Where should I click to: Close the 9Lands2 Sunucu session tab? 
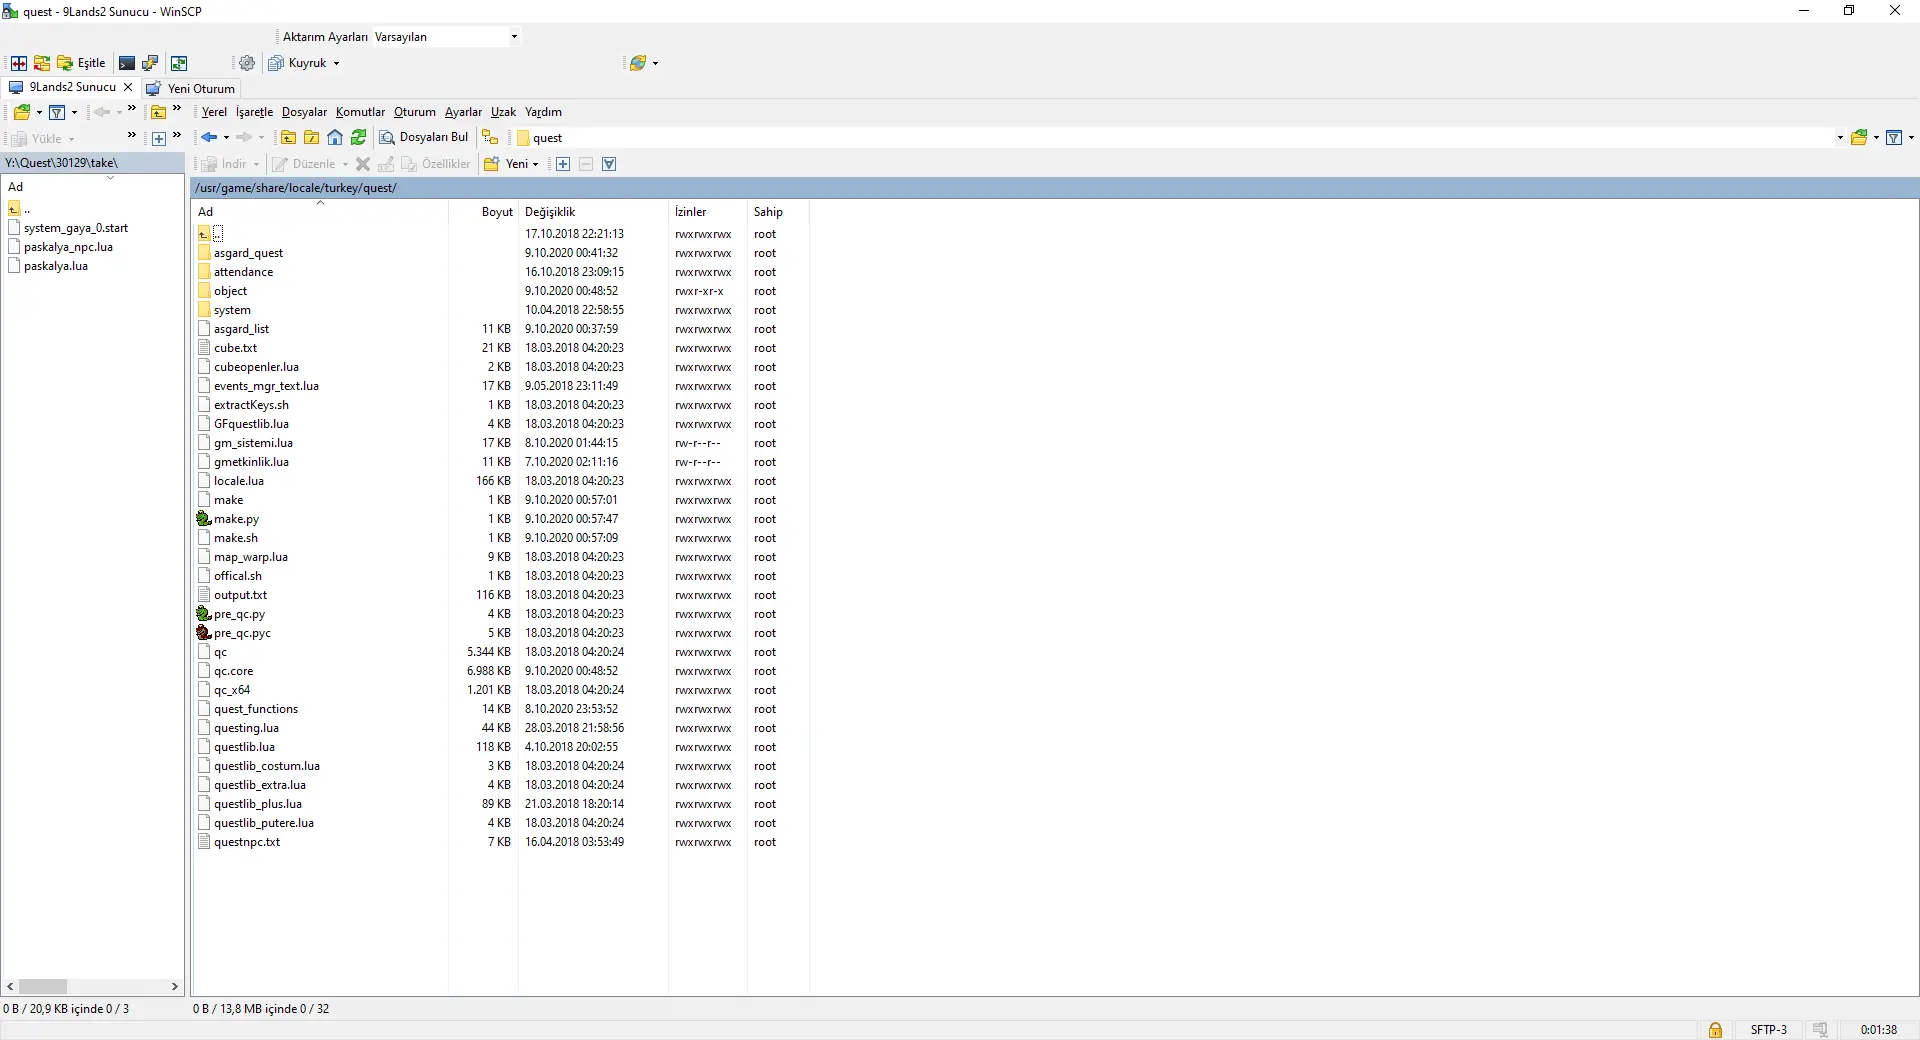tap(128, 87)
